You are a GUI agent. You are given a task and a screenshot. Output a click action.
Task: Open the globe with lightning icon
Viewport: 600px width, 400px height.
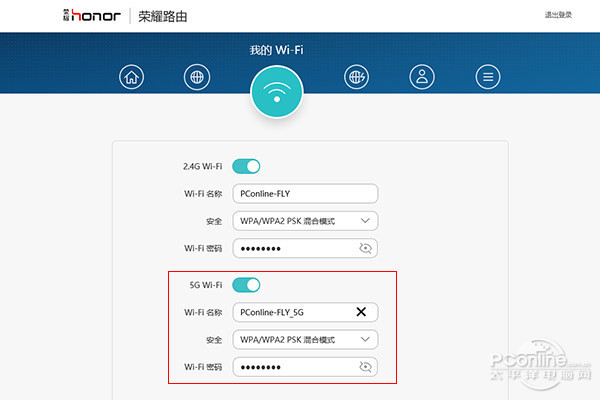coord(356,77)
